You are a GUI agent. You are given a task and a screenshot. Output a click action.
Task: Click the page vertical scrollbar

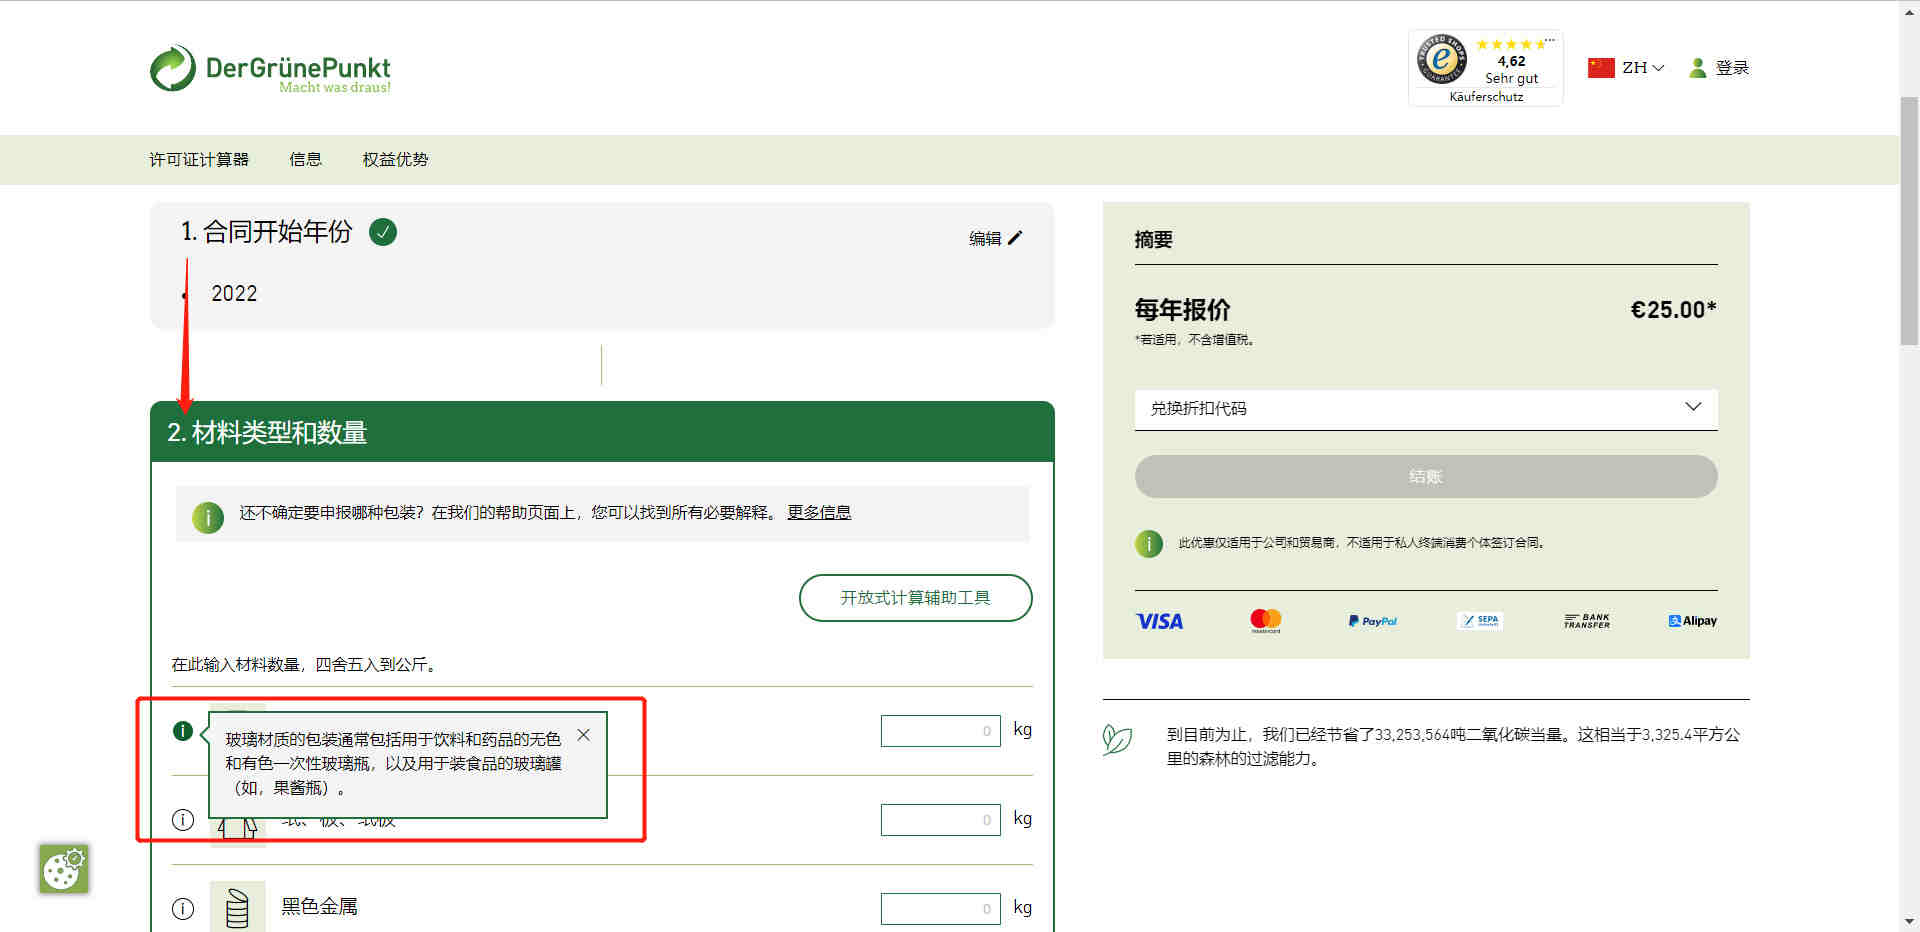[x=1909, y=220]
